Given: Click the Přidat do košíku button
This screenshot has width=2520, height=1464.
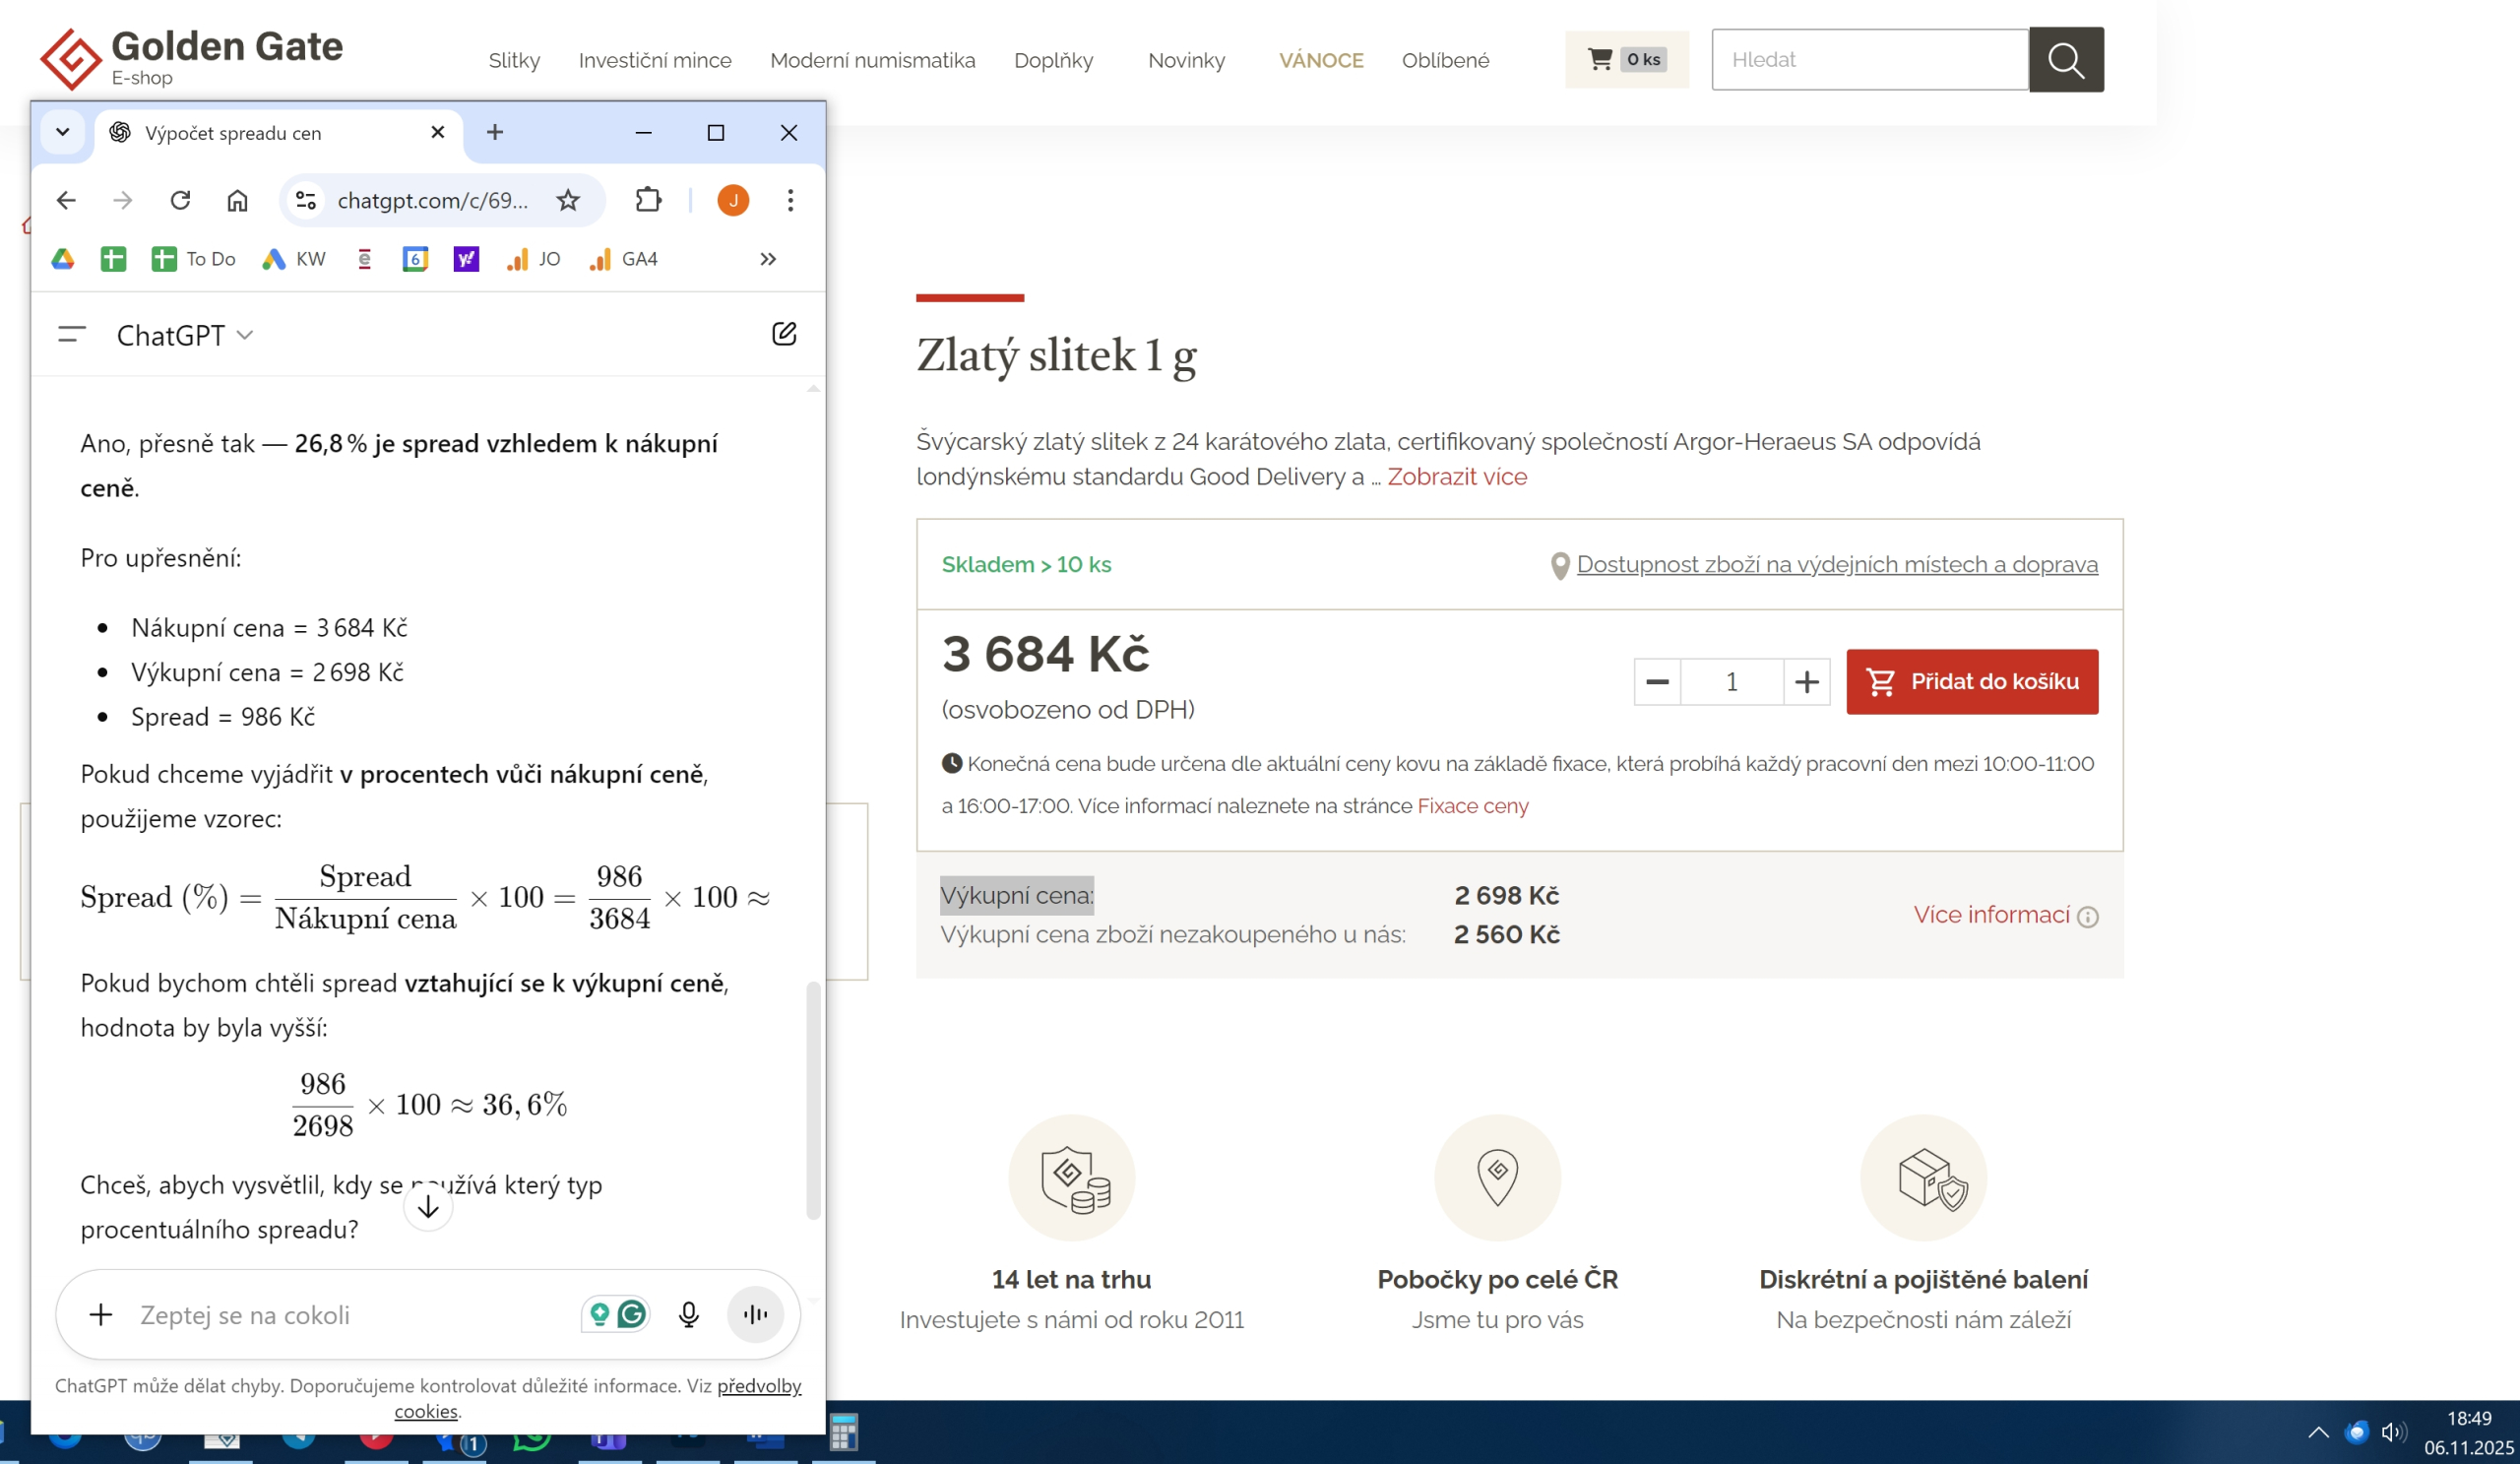Looking at the screenshot, I should point(1971,682).
